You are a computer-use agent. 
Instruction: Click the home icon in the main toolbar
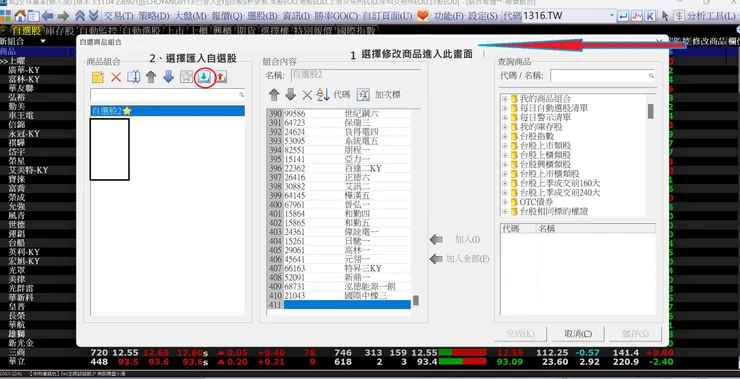(20, 16)
